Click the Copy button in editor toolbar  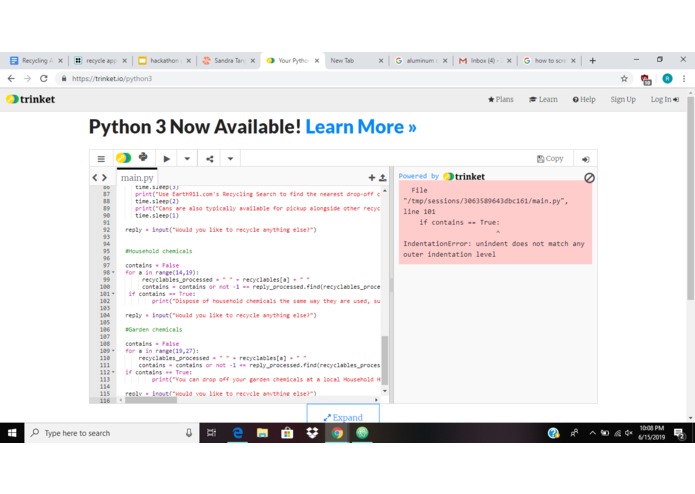pyautogui.click(x=550, y=159)
